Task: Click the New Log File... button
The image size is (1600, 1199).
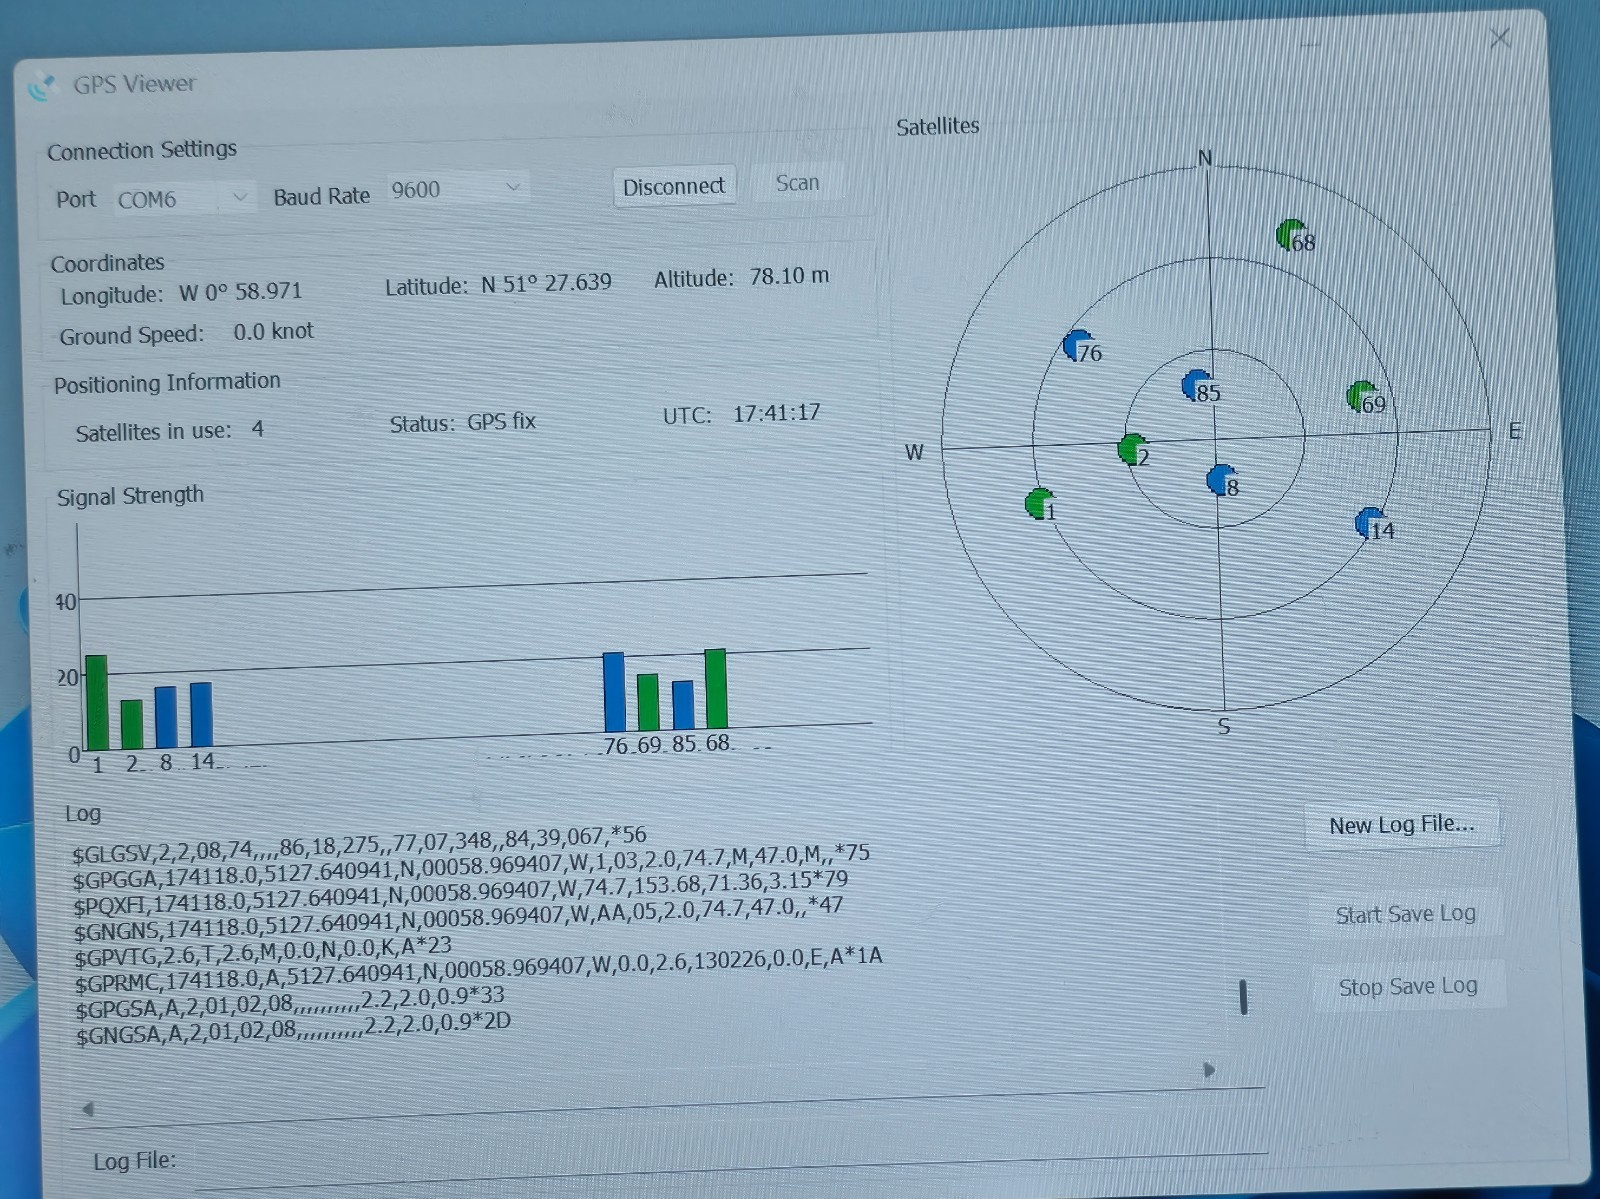Action: tap(1401, 825)
